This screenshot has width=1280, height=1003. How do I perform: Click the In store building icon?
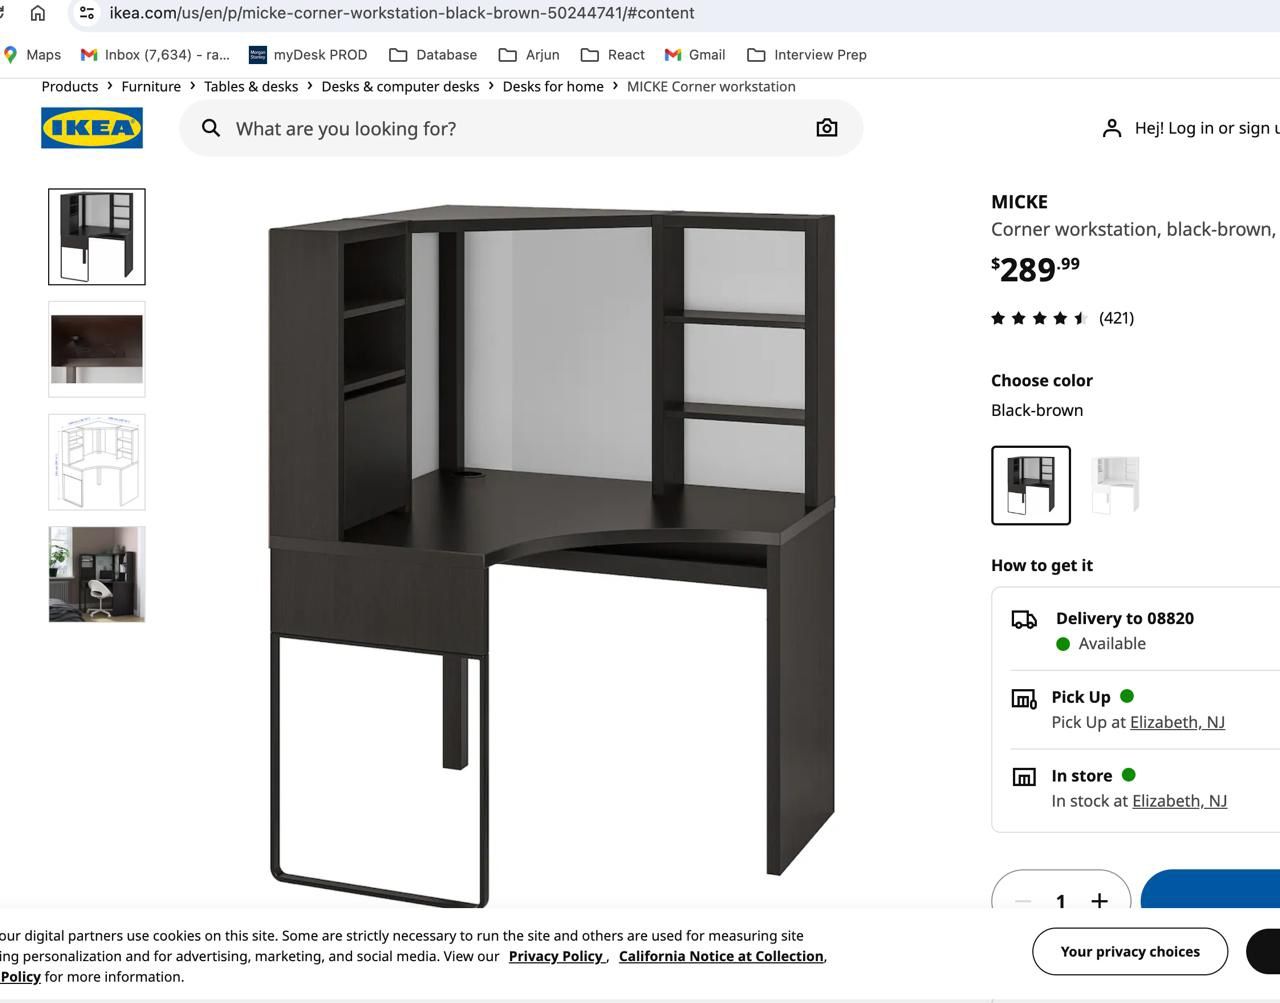1024,777
